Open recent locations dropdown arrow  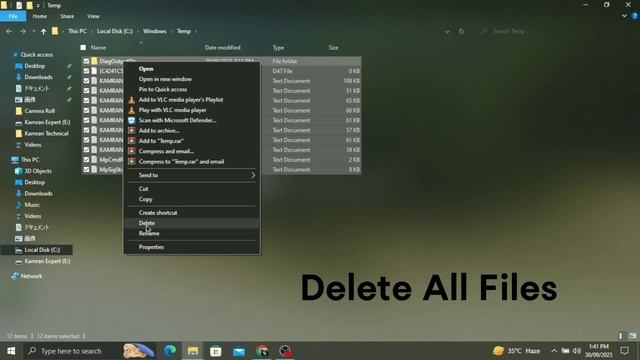pyautogui.click(x=34, y=31)
